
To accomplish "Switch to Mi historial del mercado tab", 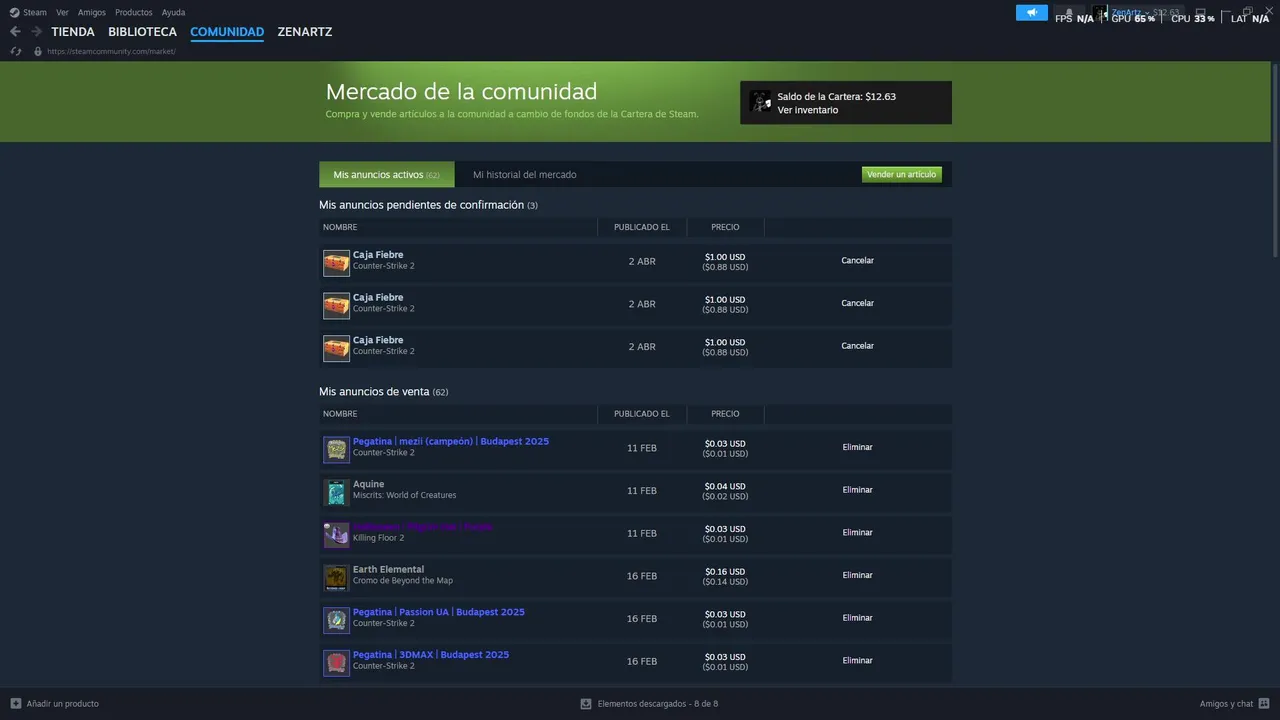I will point(525,175).
